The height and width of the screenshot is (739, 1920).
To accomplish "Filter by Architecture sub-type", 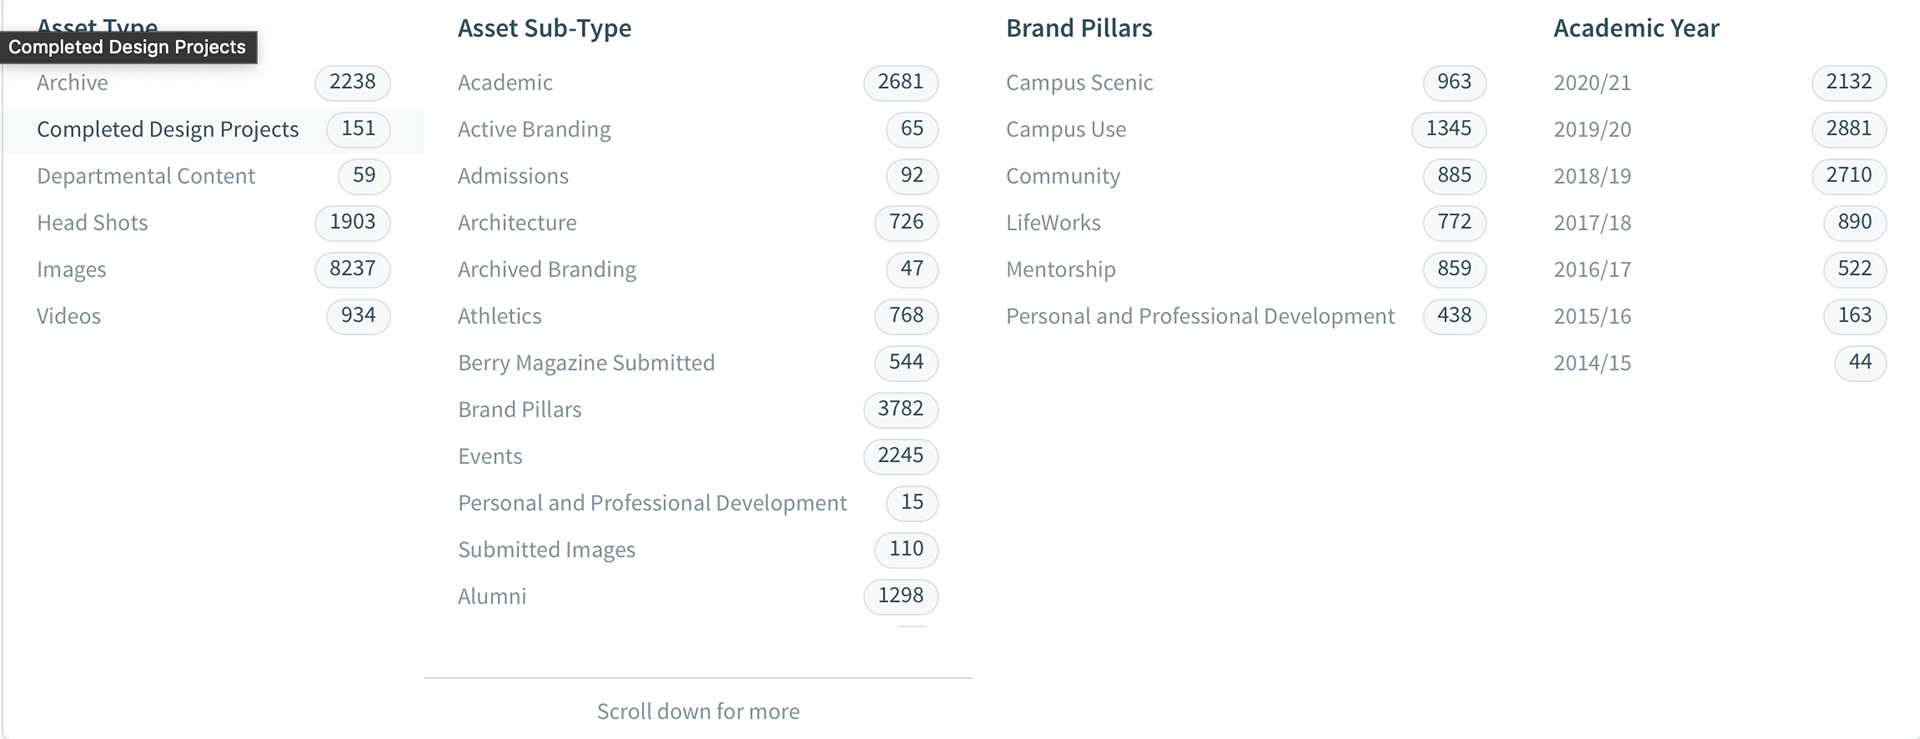I will point(698,223).
